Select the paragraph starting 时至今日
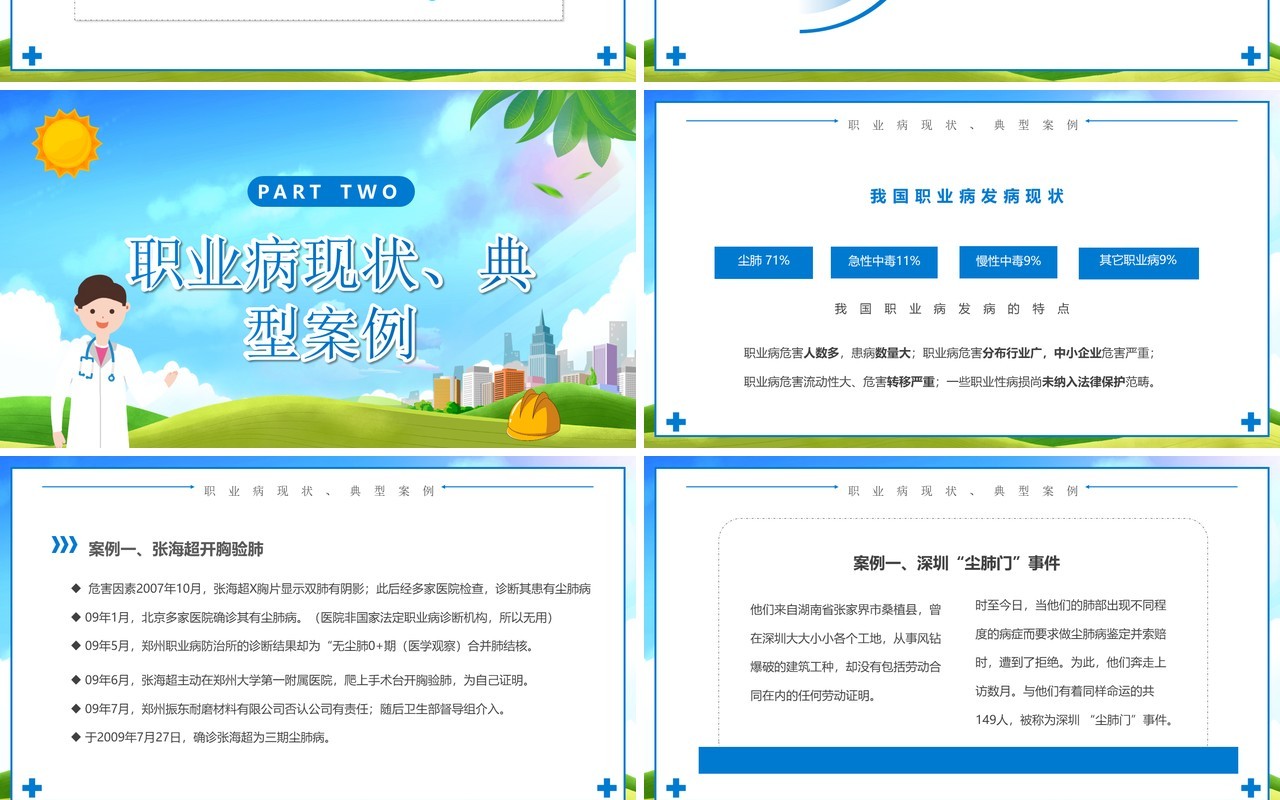Viewport: 1280px width, 800px height. pos(1074,662)
